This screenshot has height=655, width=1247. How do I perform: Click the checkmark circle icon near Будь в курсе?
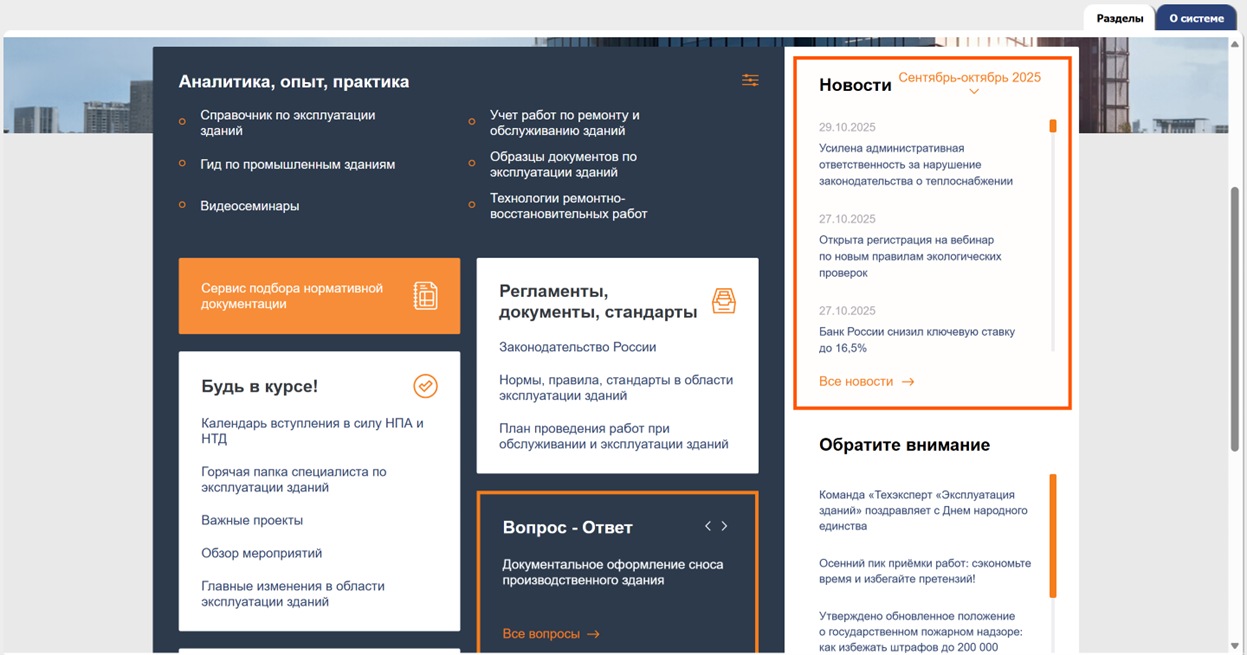[425, 386]
